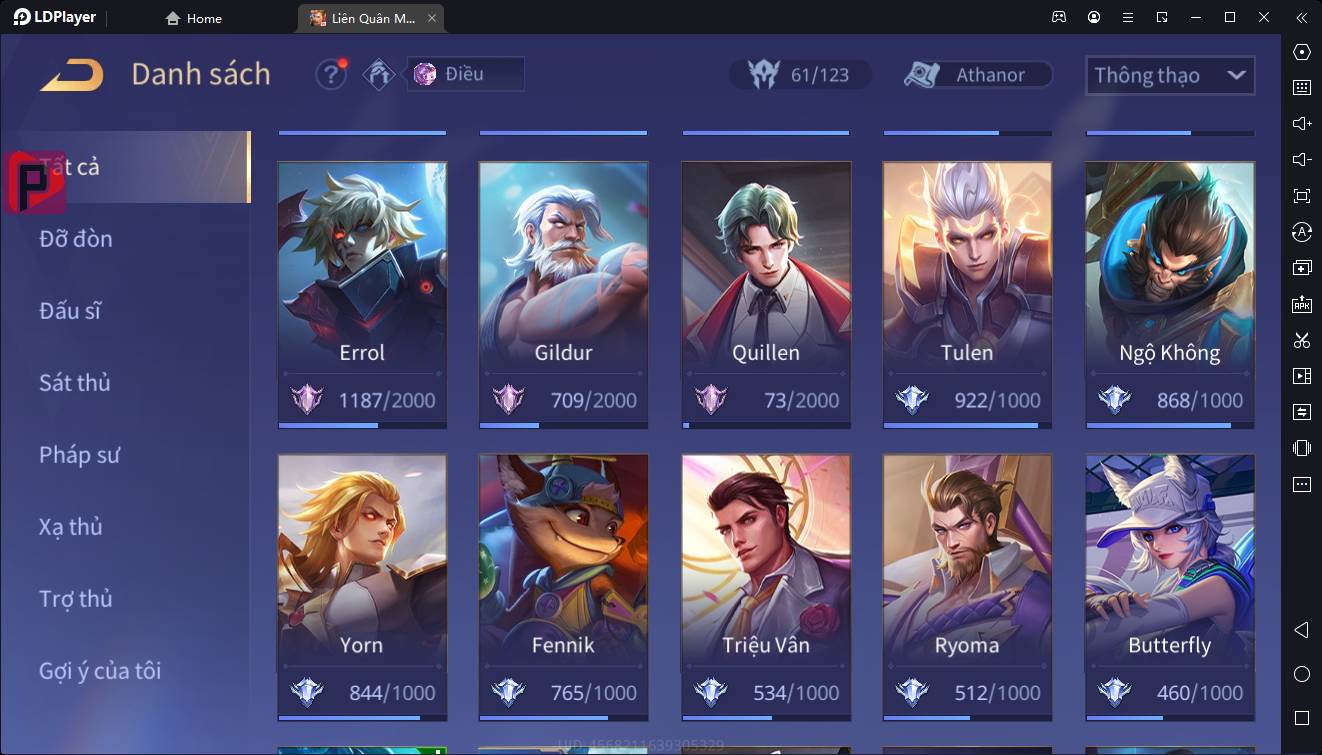Image resolution: width=1322 pixels, height=755 pixels.
Task: Click Errol's 1187/2000 progress bar
Action: pos(362,425)
